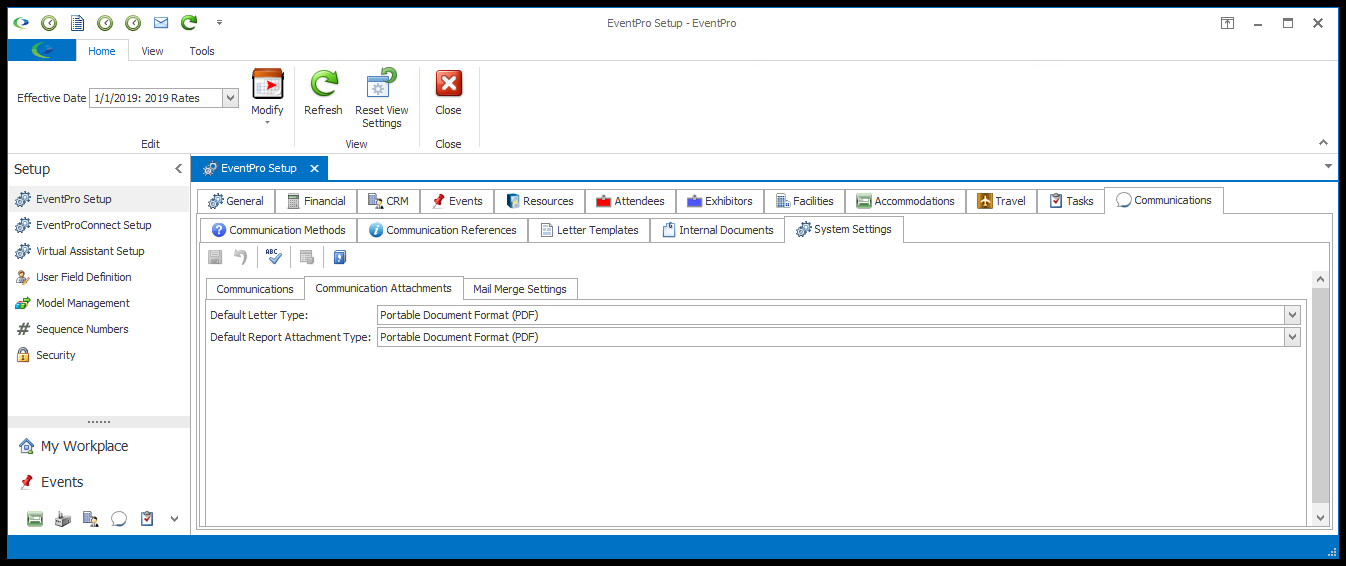Open Virtual Assistant Setup

point(98,251)
